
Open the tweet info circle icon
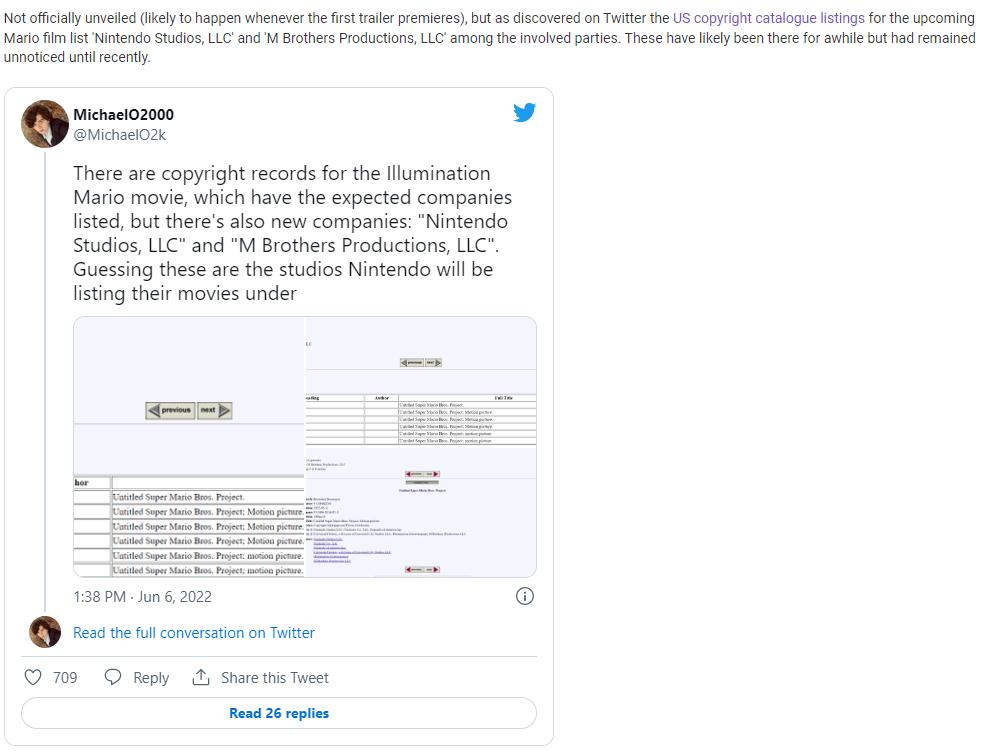tap(524, 597)
